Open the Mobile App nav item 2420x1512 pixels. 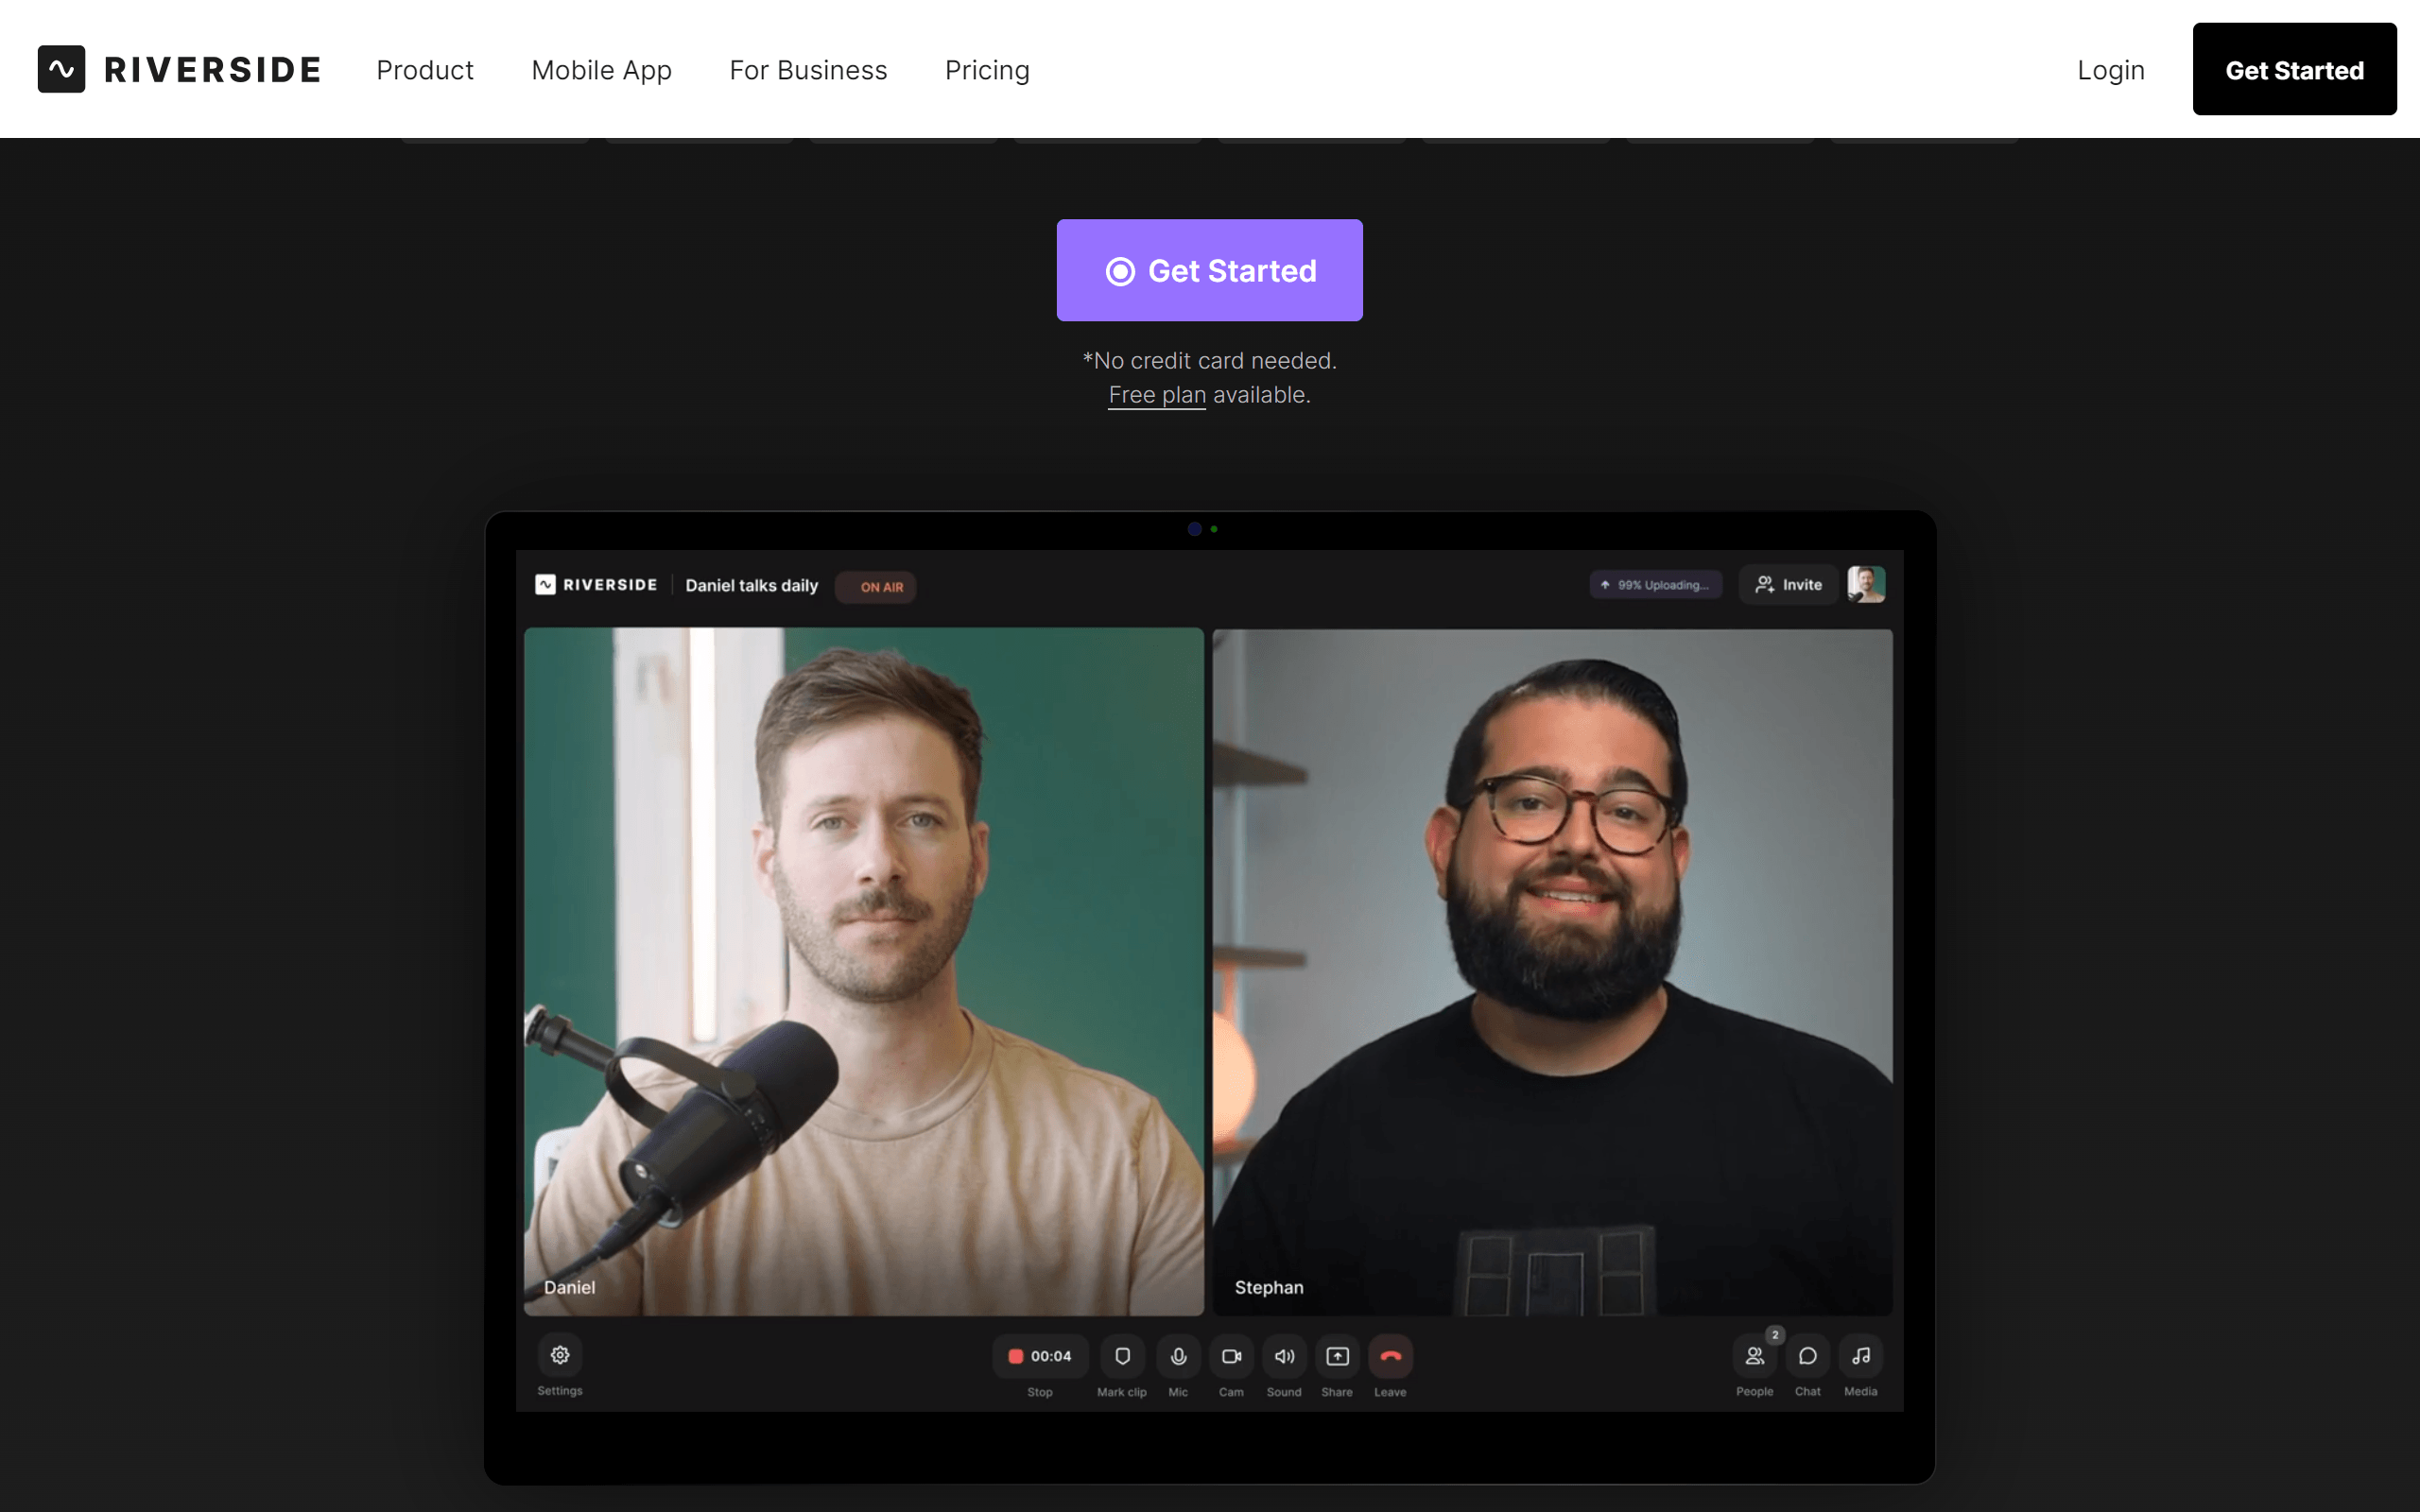click(601, 70)
